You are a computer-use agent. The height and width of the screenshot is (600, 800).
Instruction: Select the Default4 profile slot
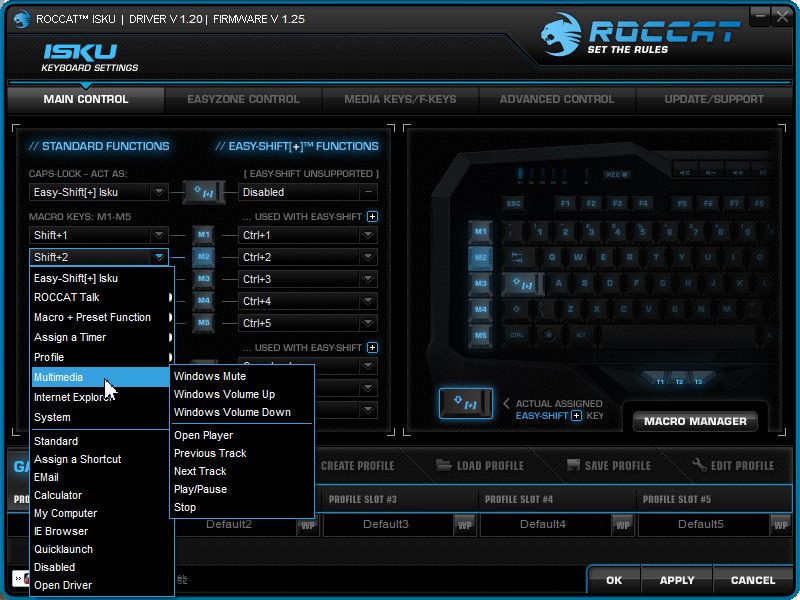click(543, 524)
